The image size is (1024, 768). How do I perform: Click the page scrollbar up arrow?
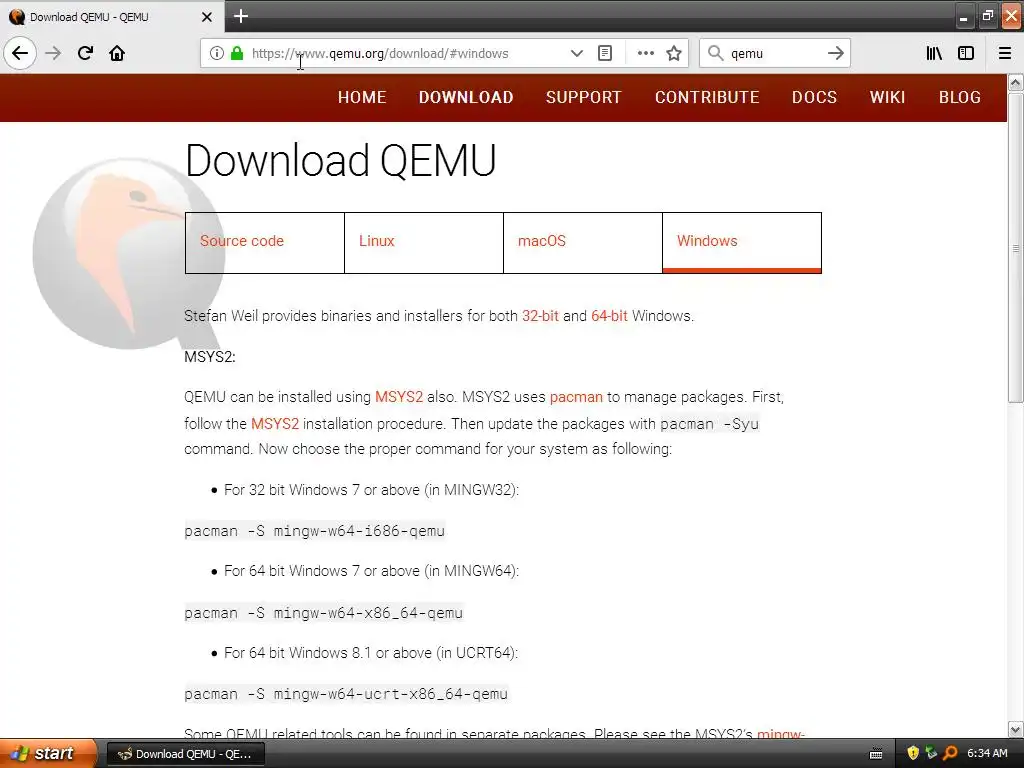pos(1016,82)
